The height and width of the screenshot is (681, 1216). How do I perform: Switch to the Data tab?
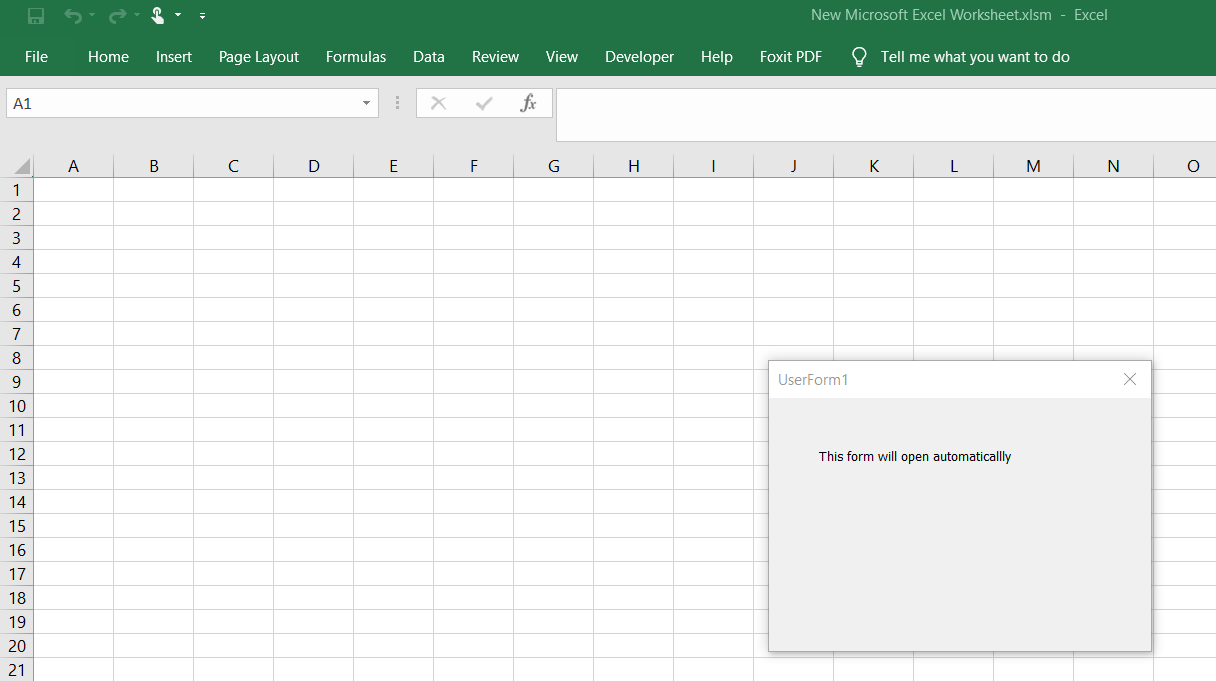[x=429, y=57]
